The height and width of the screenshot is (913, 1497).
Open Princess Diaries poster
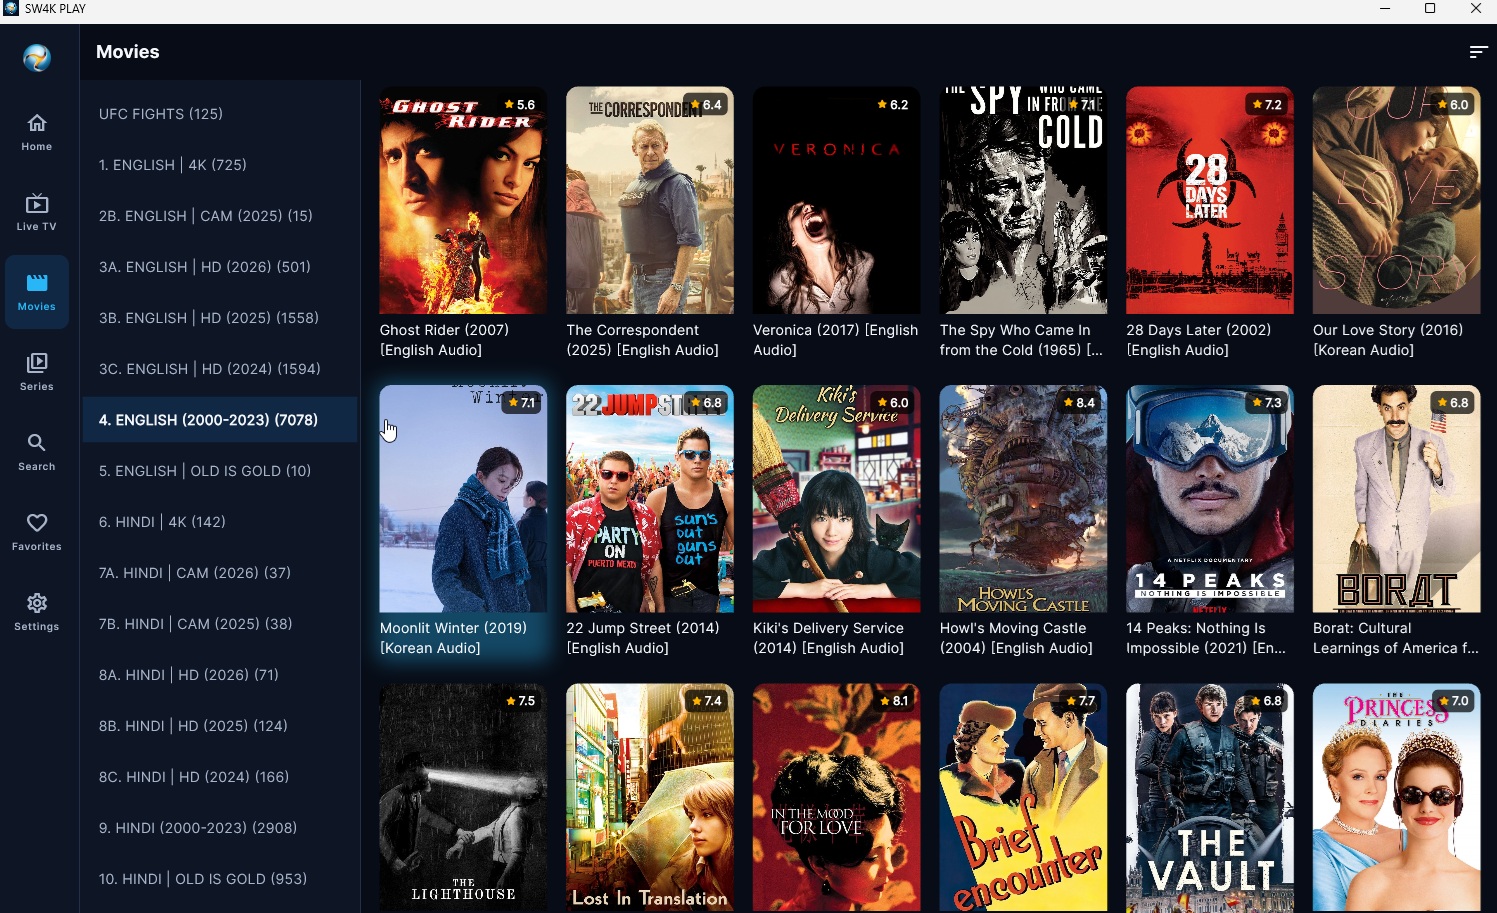[1397, 797]
